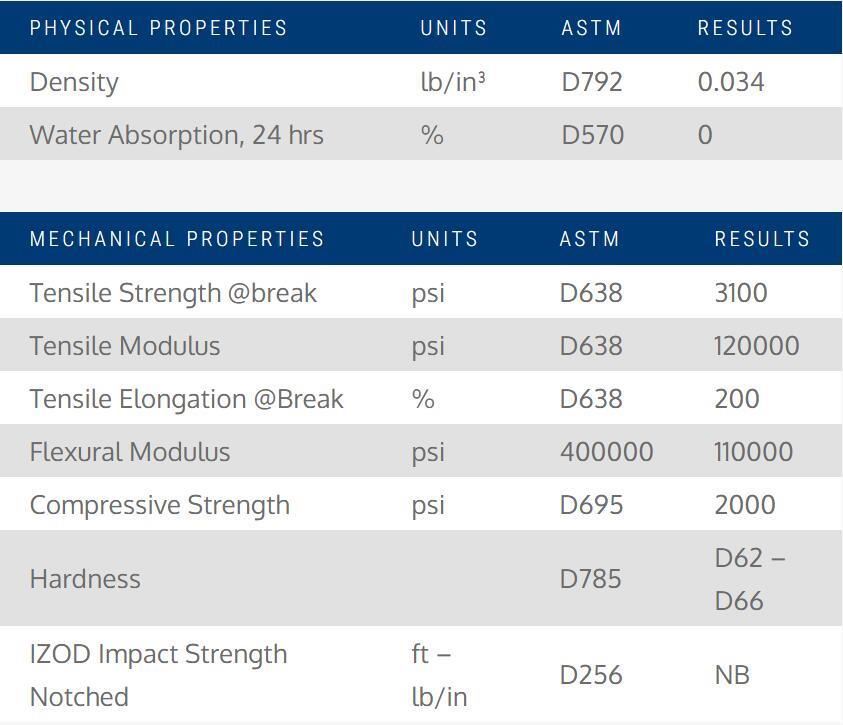Select ASTM code D570
The width and height of the screenshot is (843, 725).
592,135
